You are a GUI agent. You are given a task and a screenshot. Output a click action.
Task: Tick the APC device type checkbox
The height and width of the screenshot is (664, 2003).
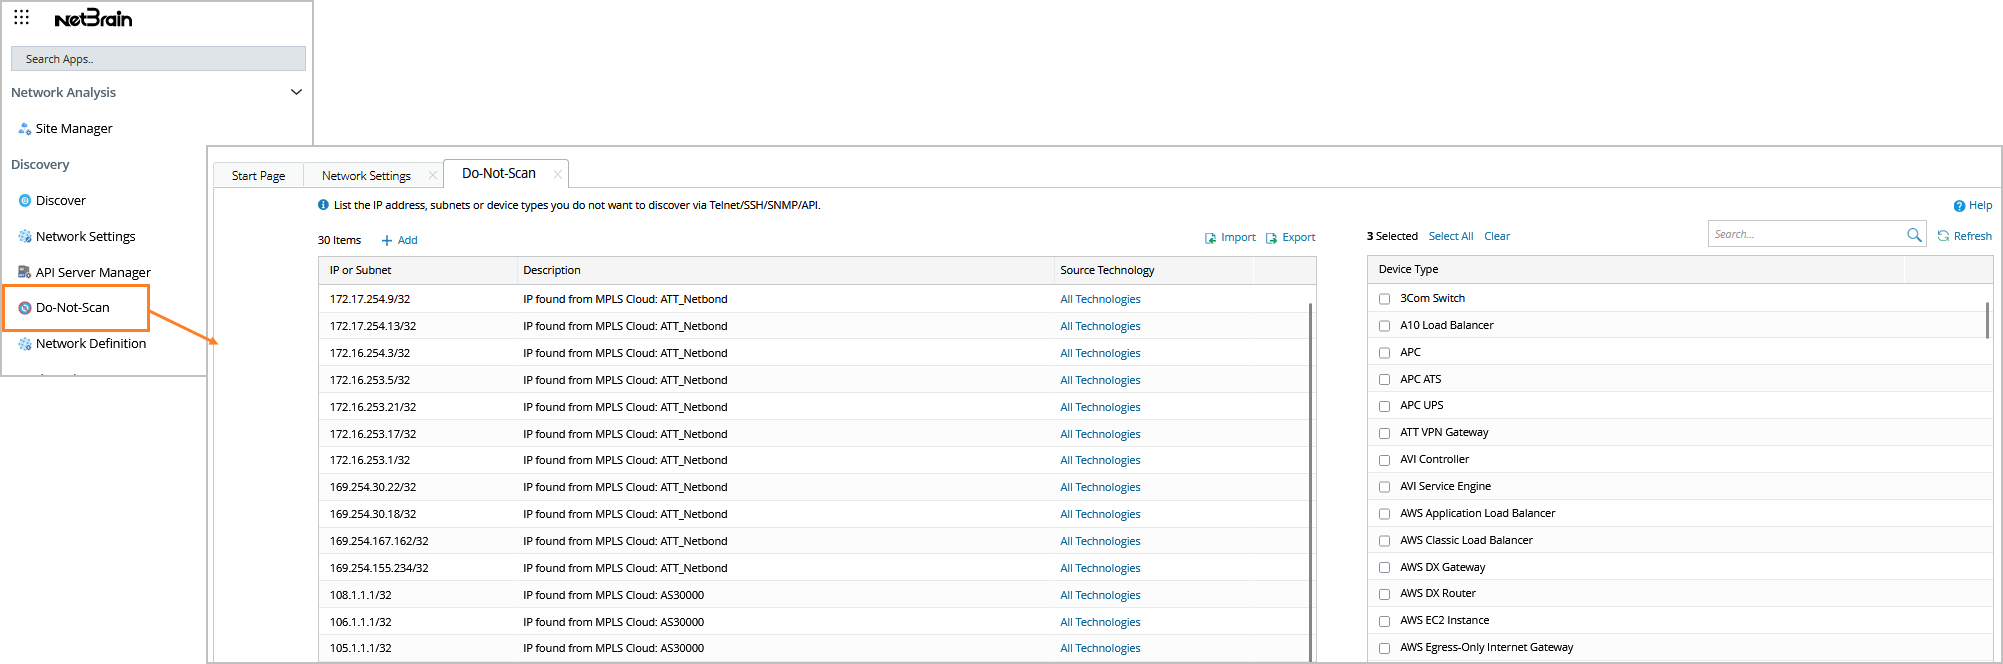pos(1385,353)
